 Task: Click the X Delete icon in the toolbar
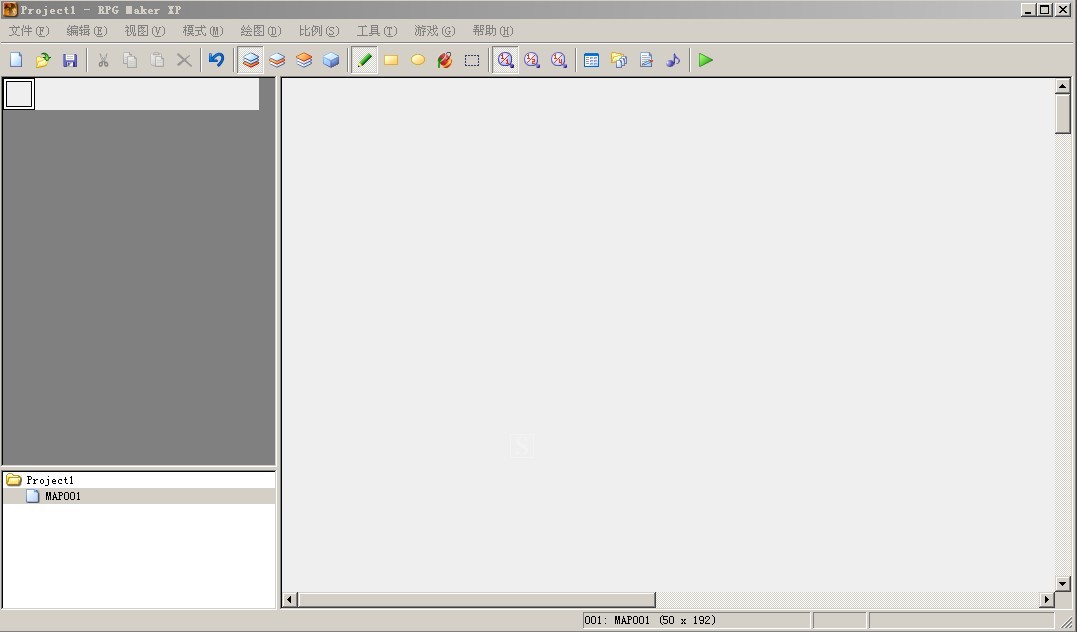coord(183,60)
